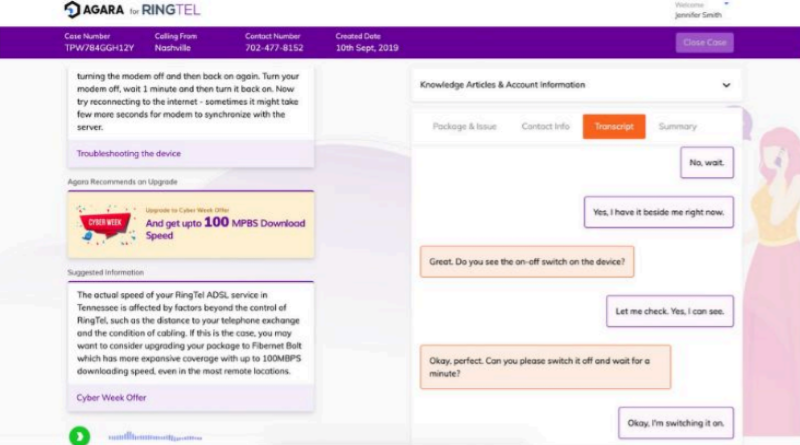Switch to Package & Issue tab
This screenshot has height=445, width=800.
point(464,127)
